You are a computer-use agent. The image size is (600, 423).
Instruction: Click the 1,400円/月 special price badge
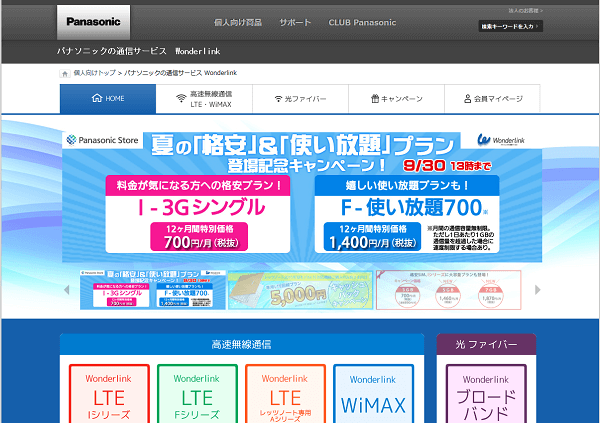point(372,237)
